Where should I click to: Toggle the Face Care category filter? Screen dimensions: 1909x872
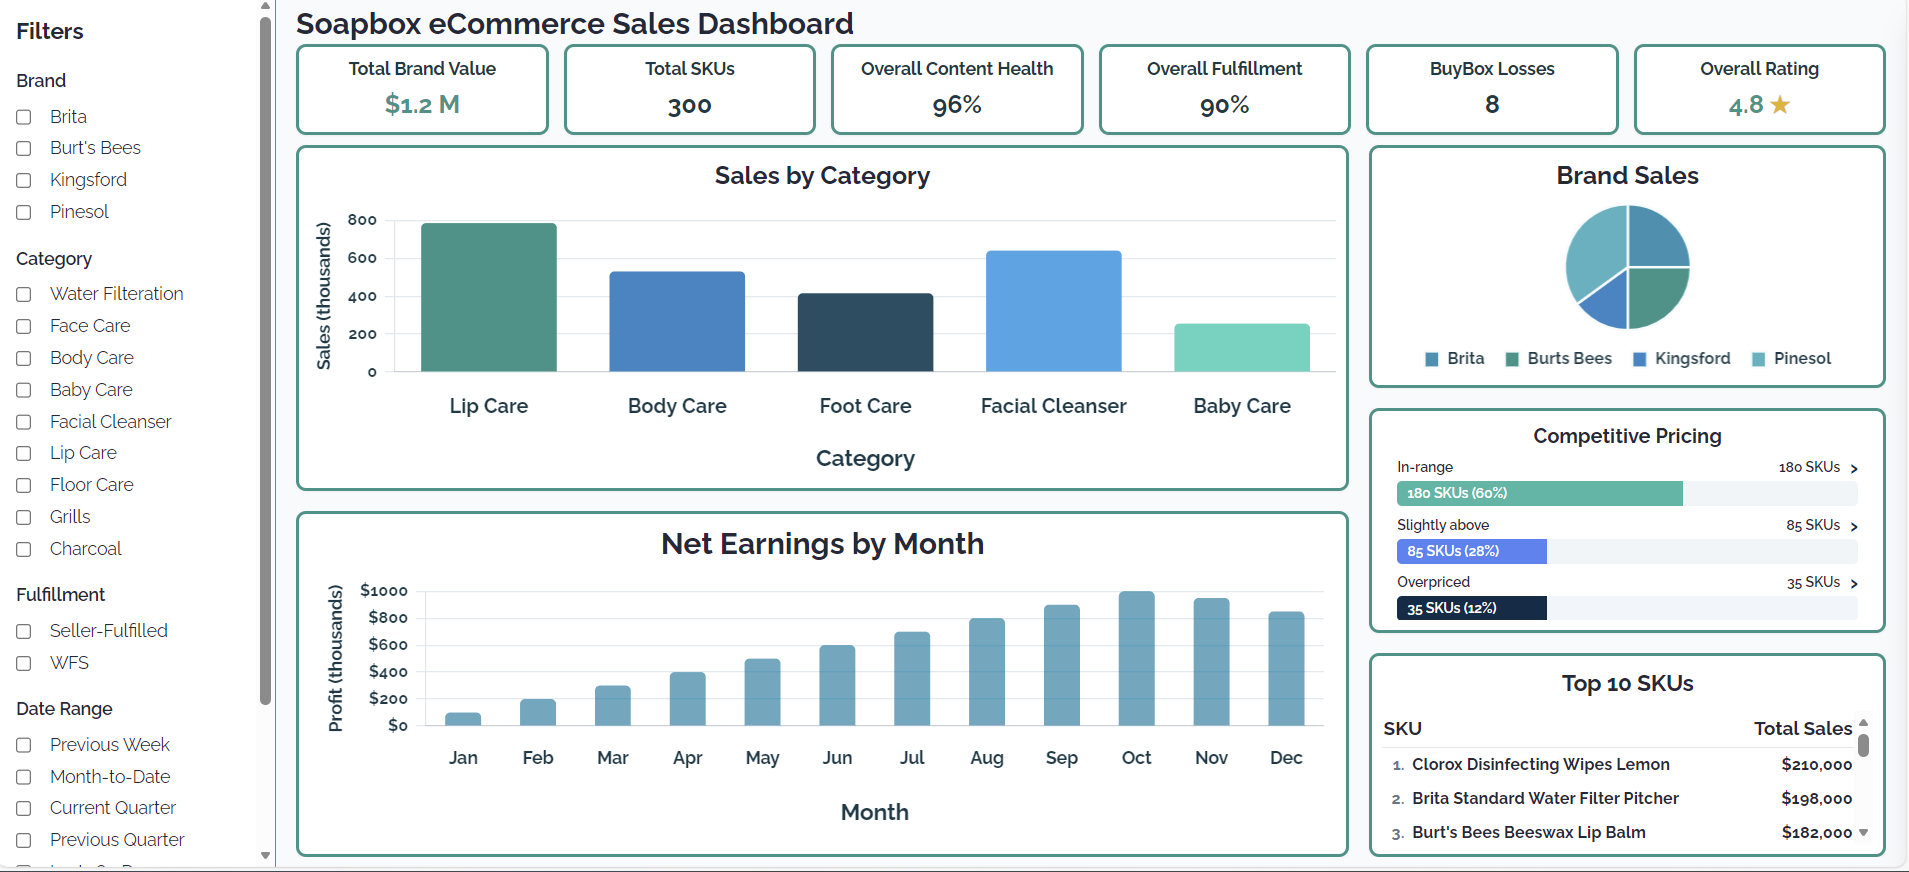click(x=24, y=326)
